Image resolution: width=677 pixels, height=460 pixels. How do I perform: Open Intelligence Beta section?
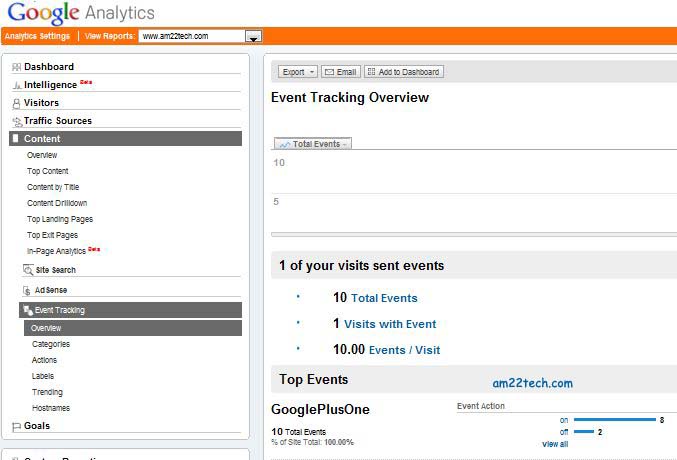[58, 85]
